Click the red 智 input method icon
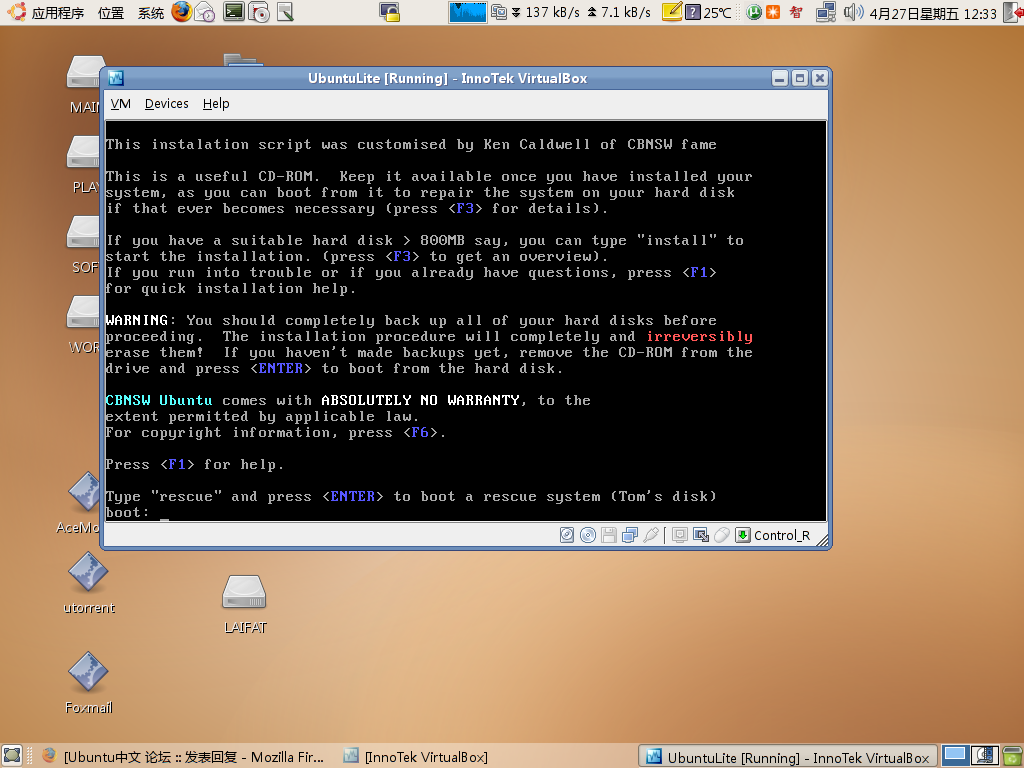This screenshot has width=1024, height=768. [796, 12]
